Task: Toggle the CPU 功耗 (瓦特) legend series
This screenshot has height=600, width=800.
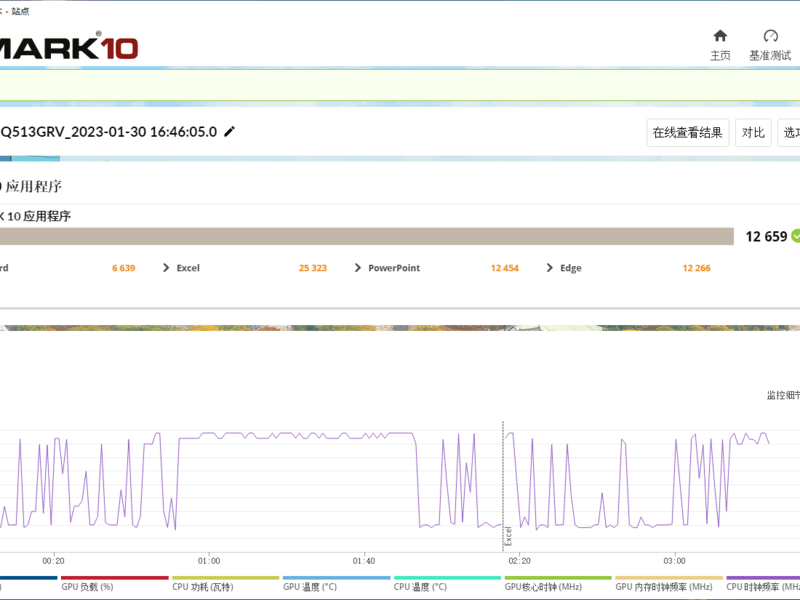Action: (x=203, y=587)
